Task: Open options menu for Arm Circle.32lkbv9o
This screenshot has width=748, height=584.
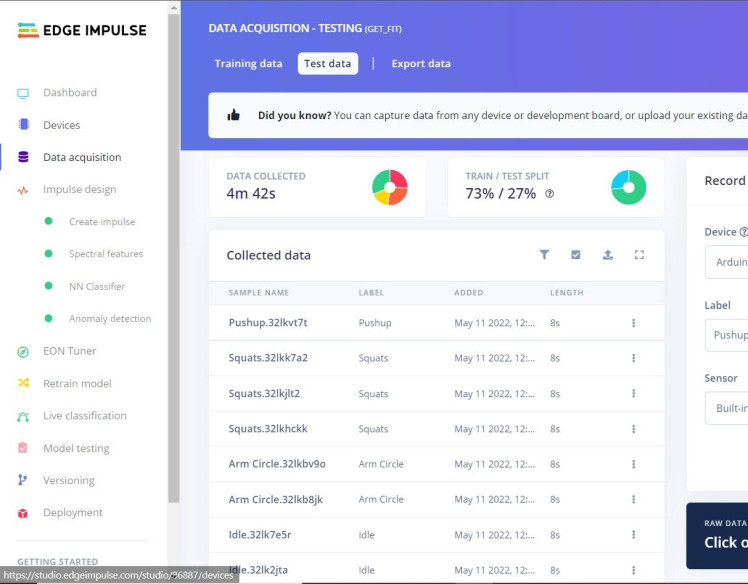Action: [633, 464]
